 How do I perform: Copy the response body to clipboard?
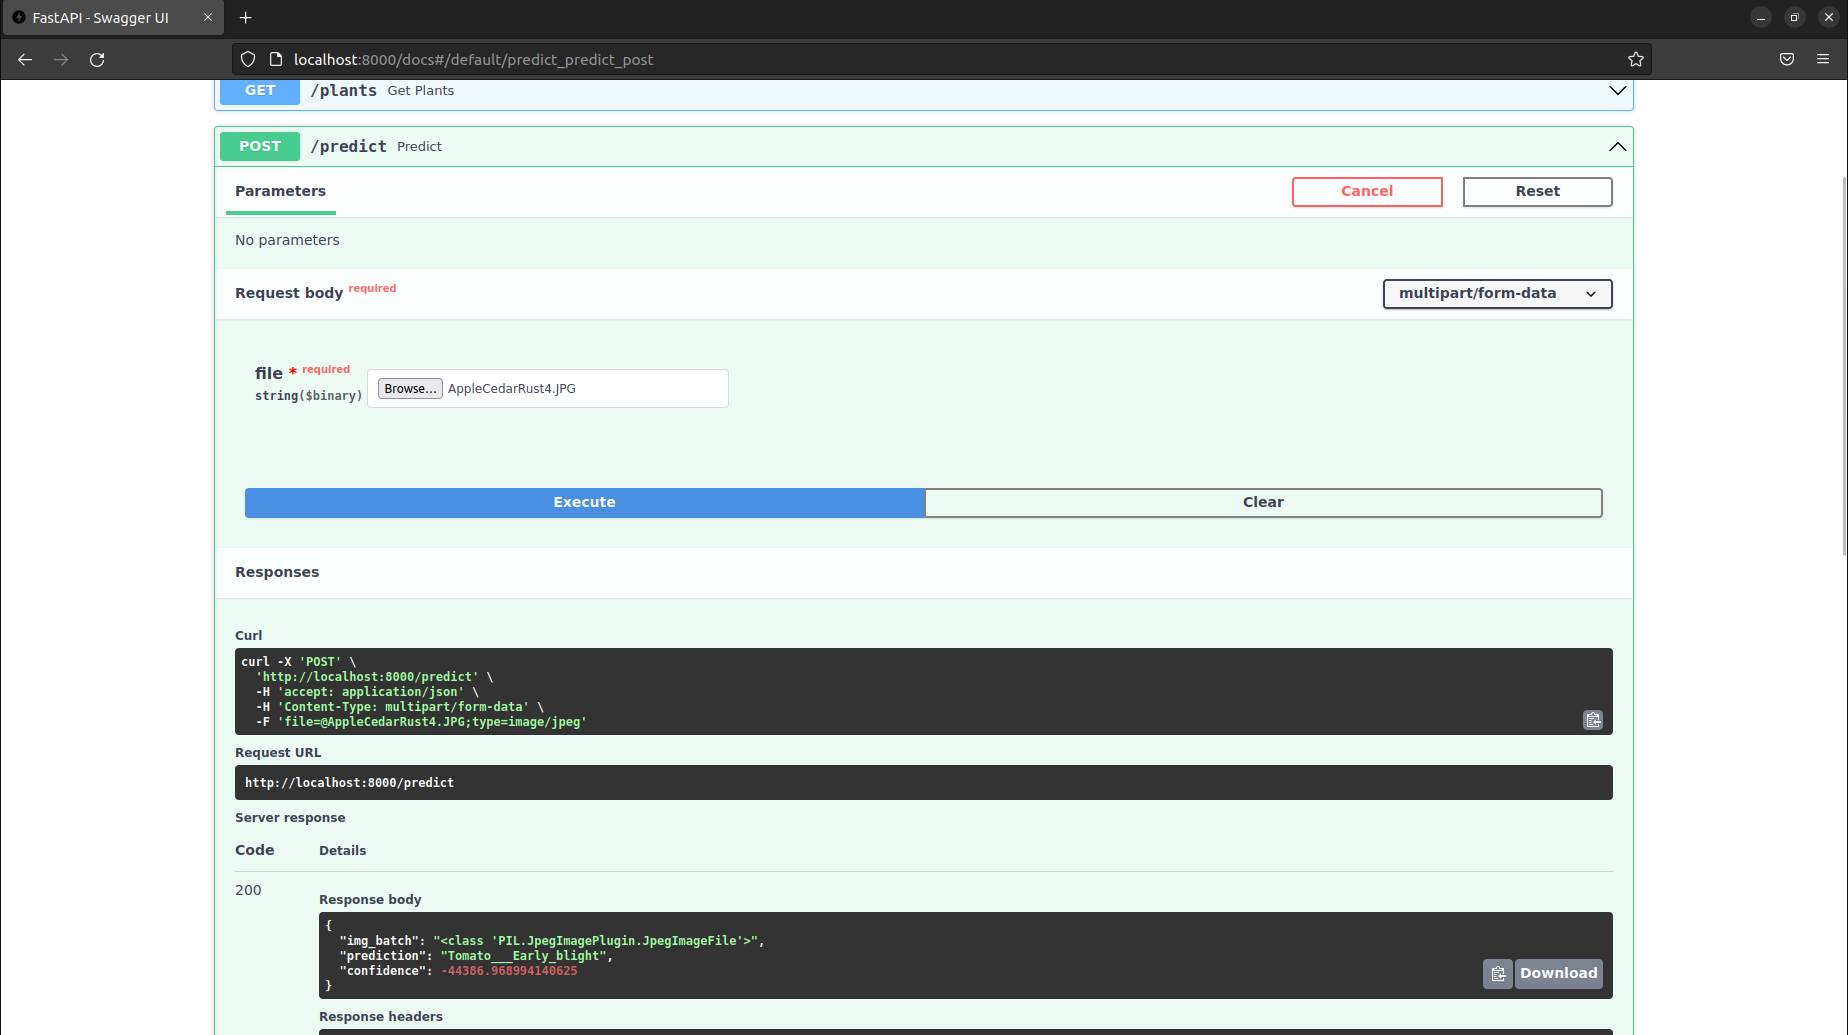pyautogui.click(x=1497, y=973)
